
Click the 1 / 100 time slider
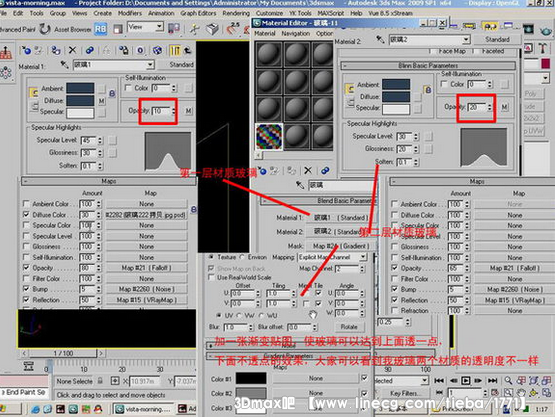pos(63,353)
